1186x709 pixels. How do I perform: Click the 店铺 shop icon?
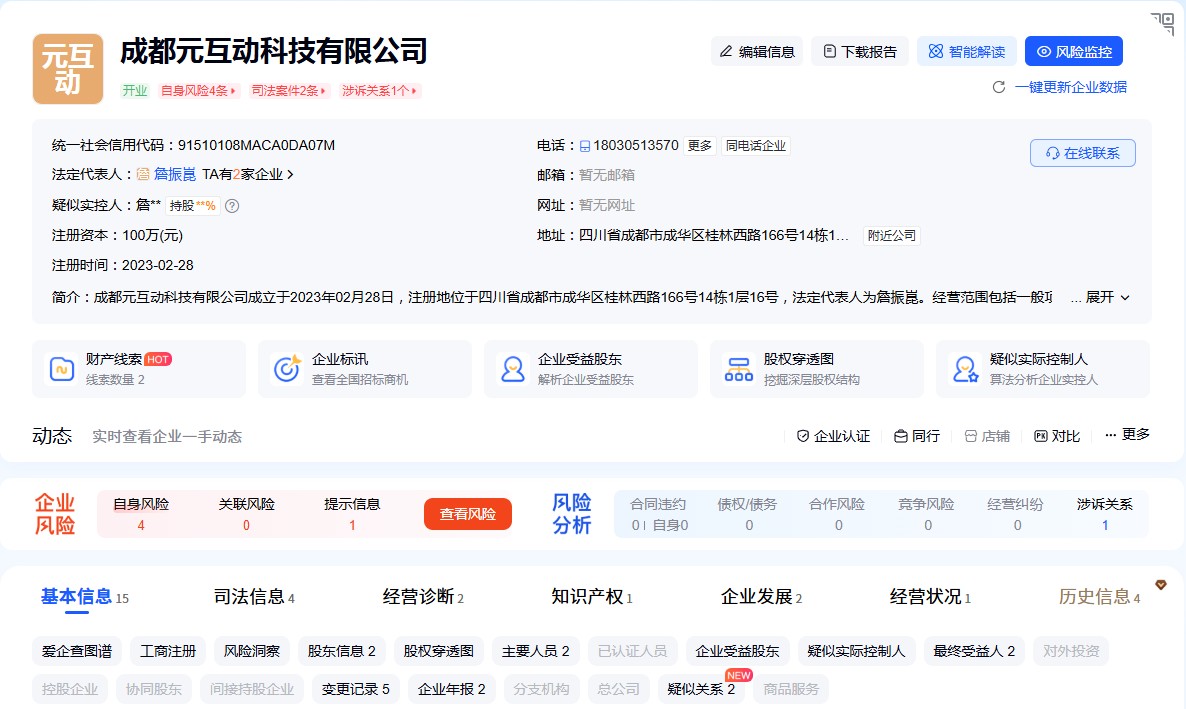[970, 437]
